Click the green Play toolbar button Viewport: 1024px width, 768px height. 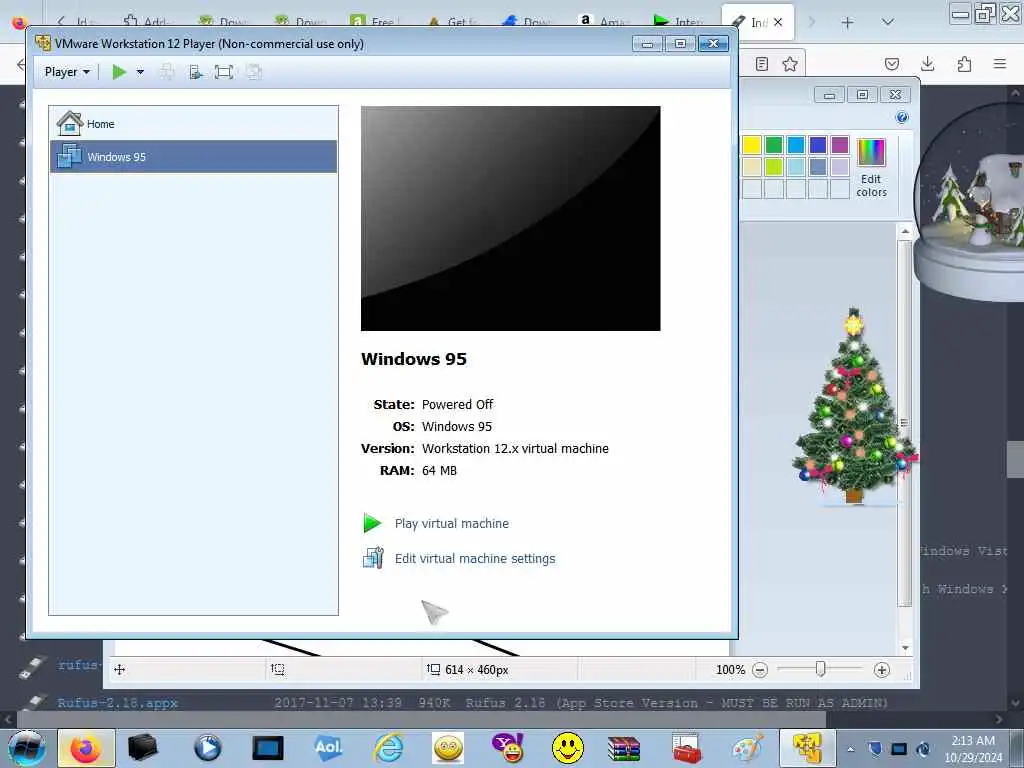pos(119,72)
